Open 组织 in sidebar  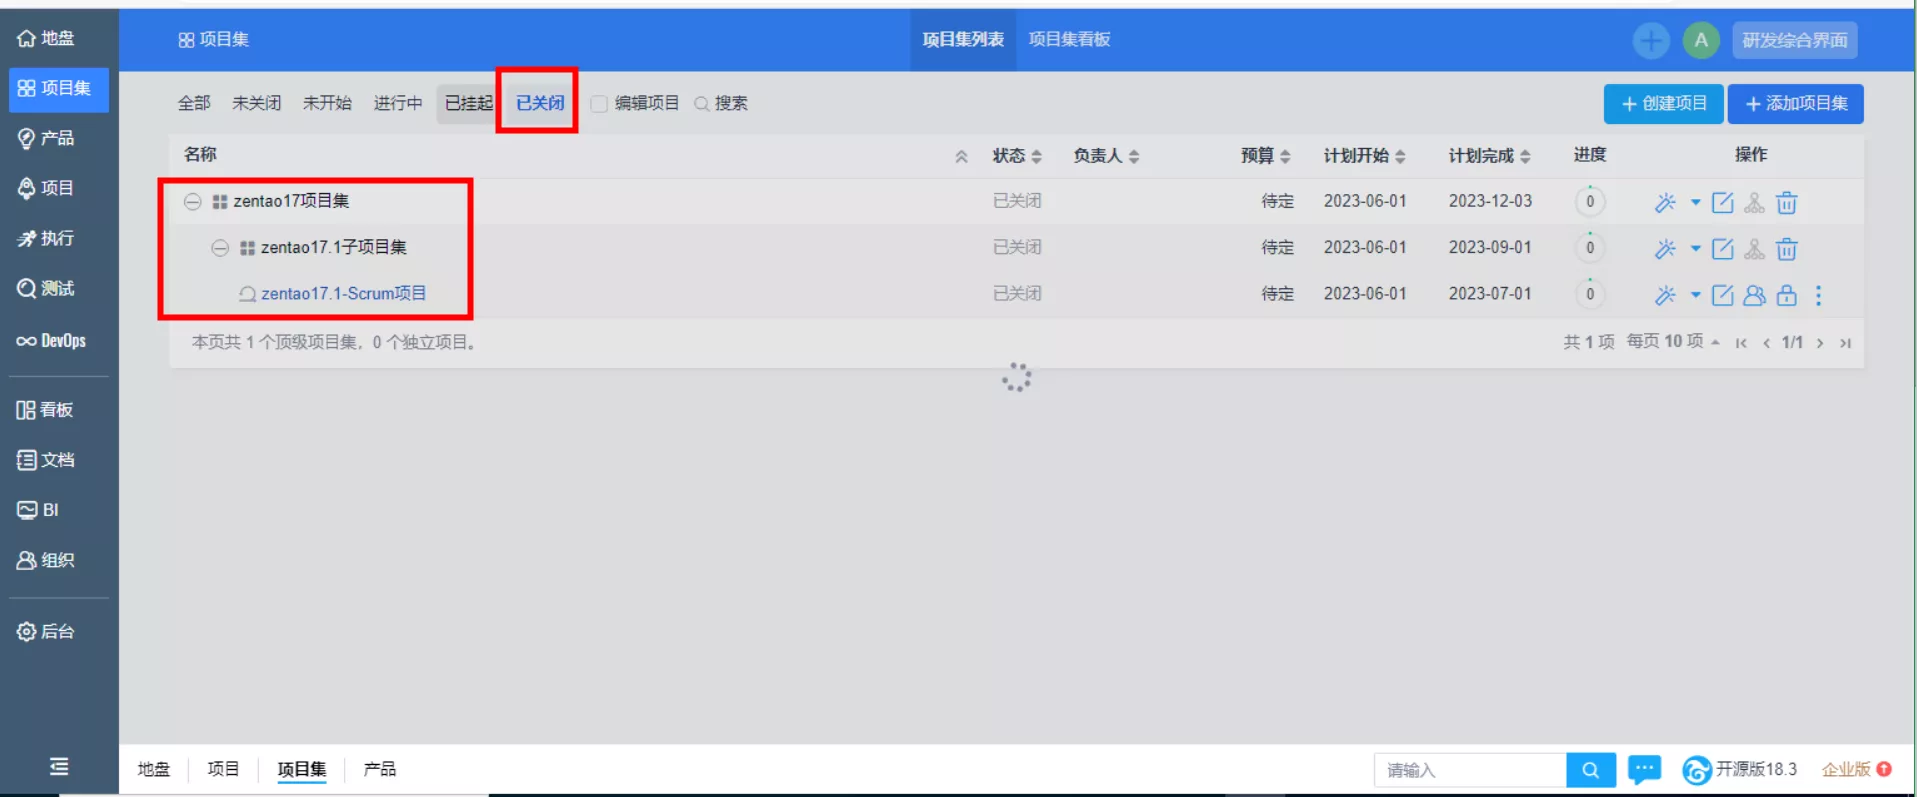[x=47, y=560]
